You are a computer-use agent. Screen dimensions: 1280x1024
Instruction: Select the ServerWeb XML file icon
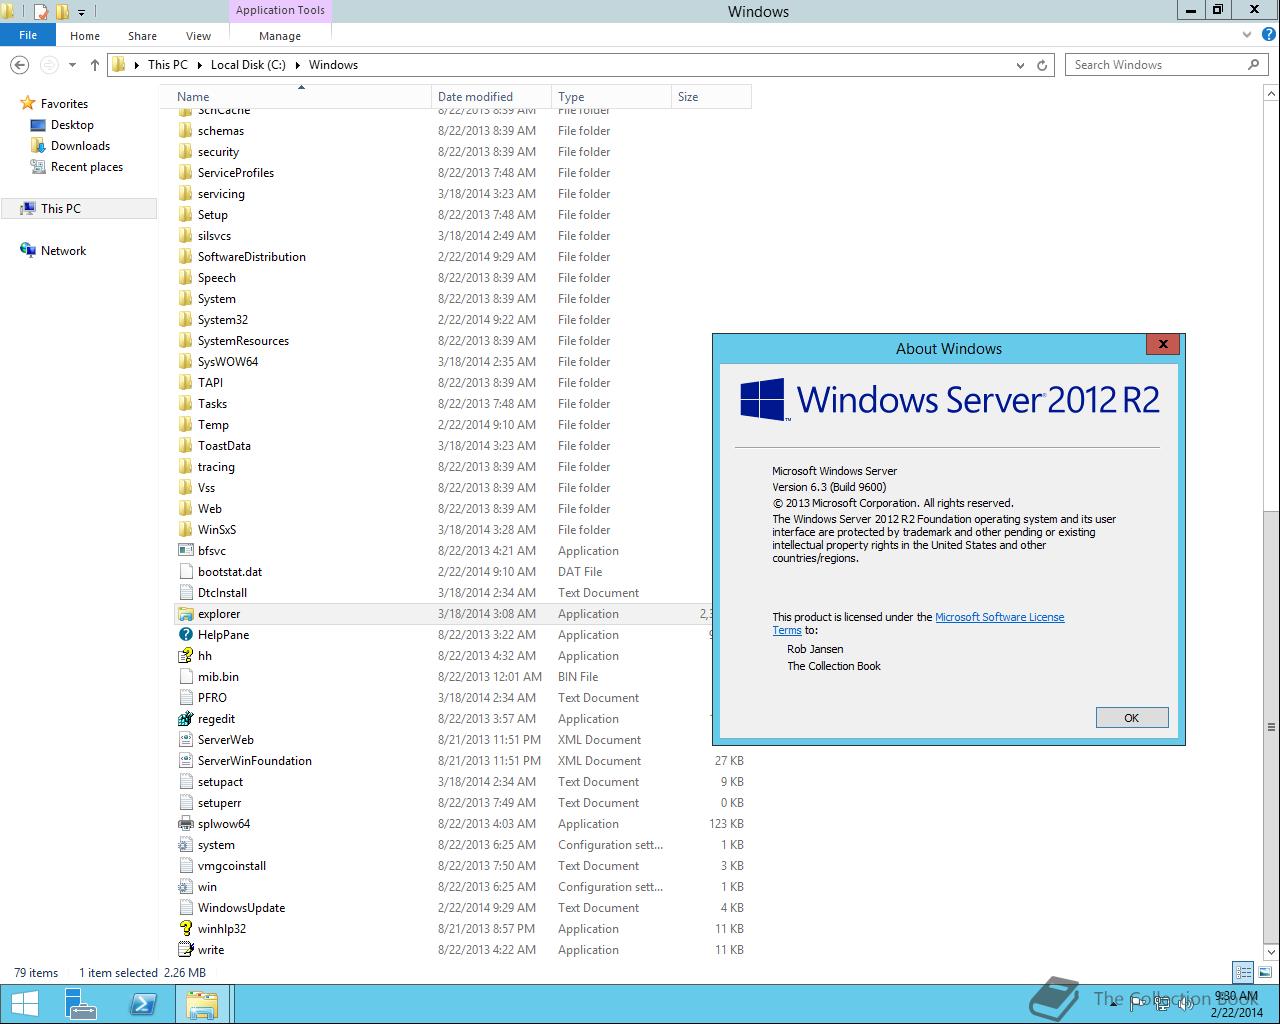pos(185,740)
